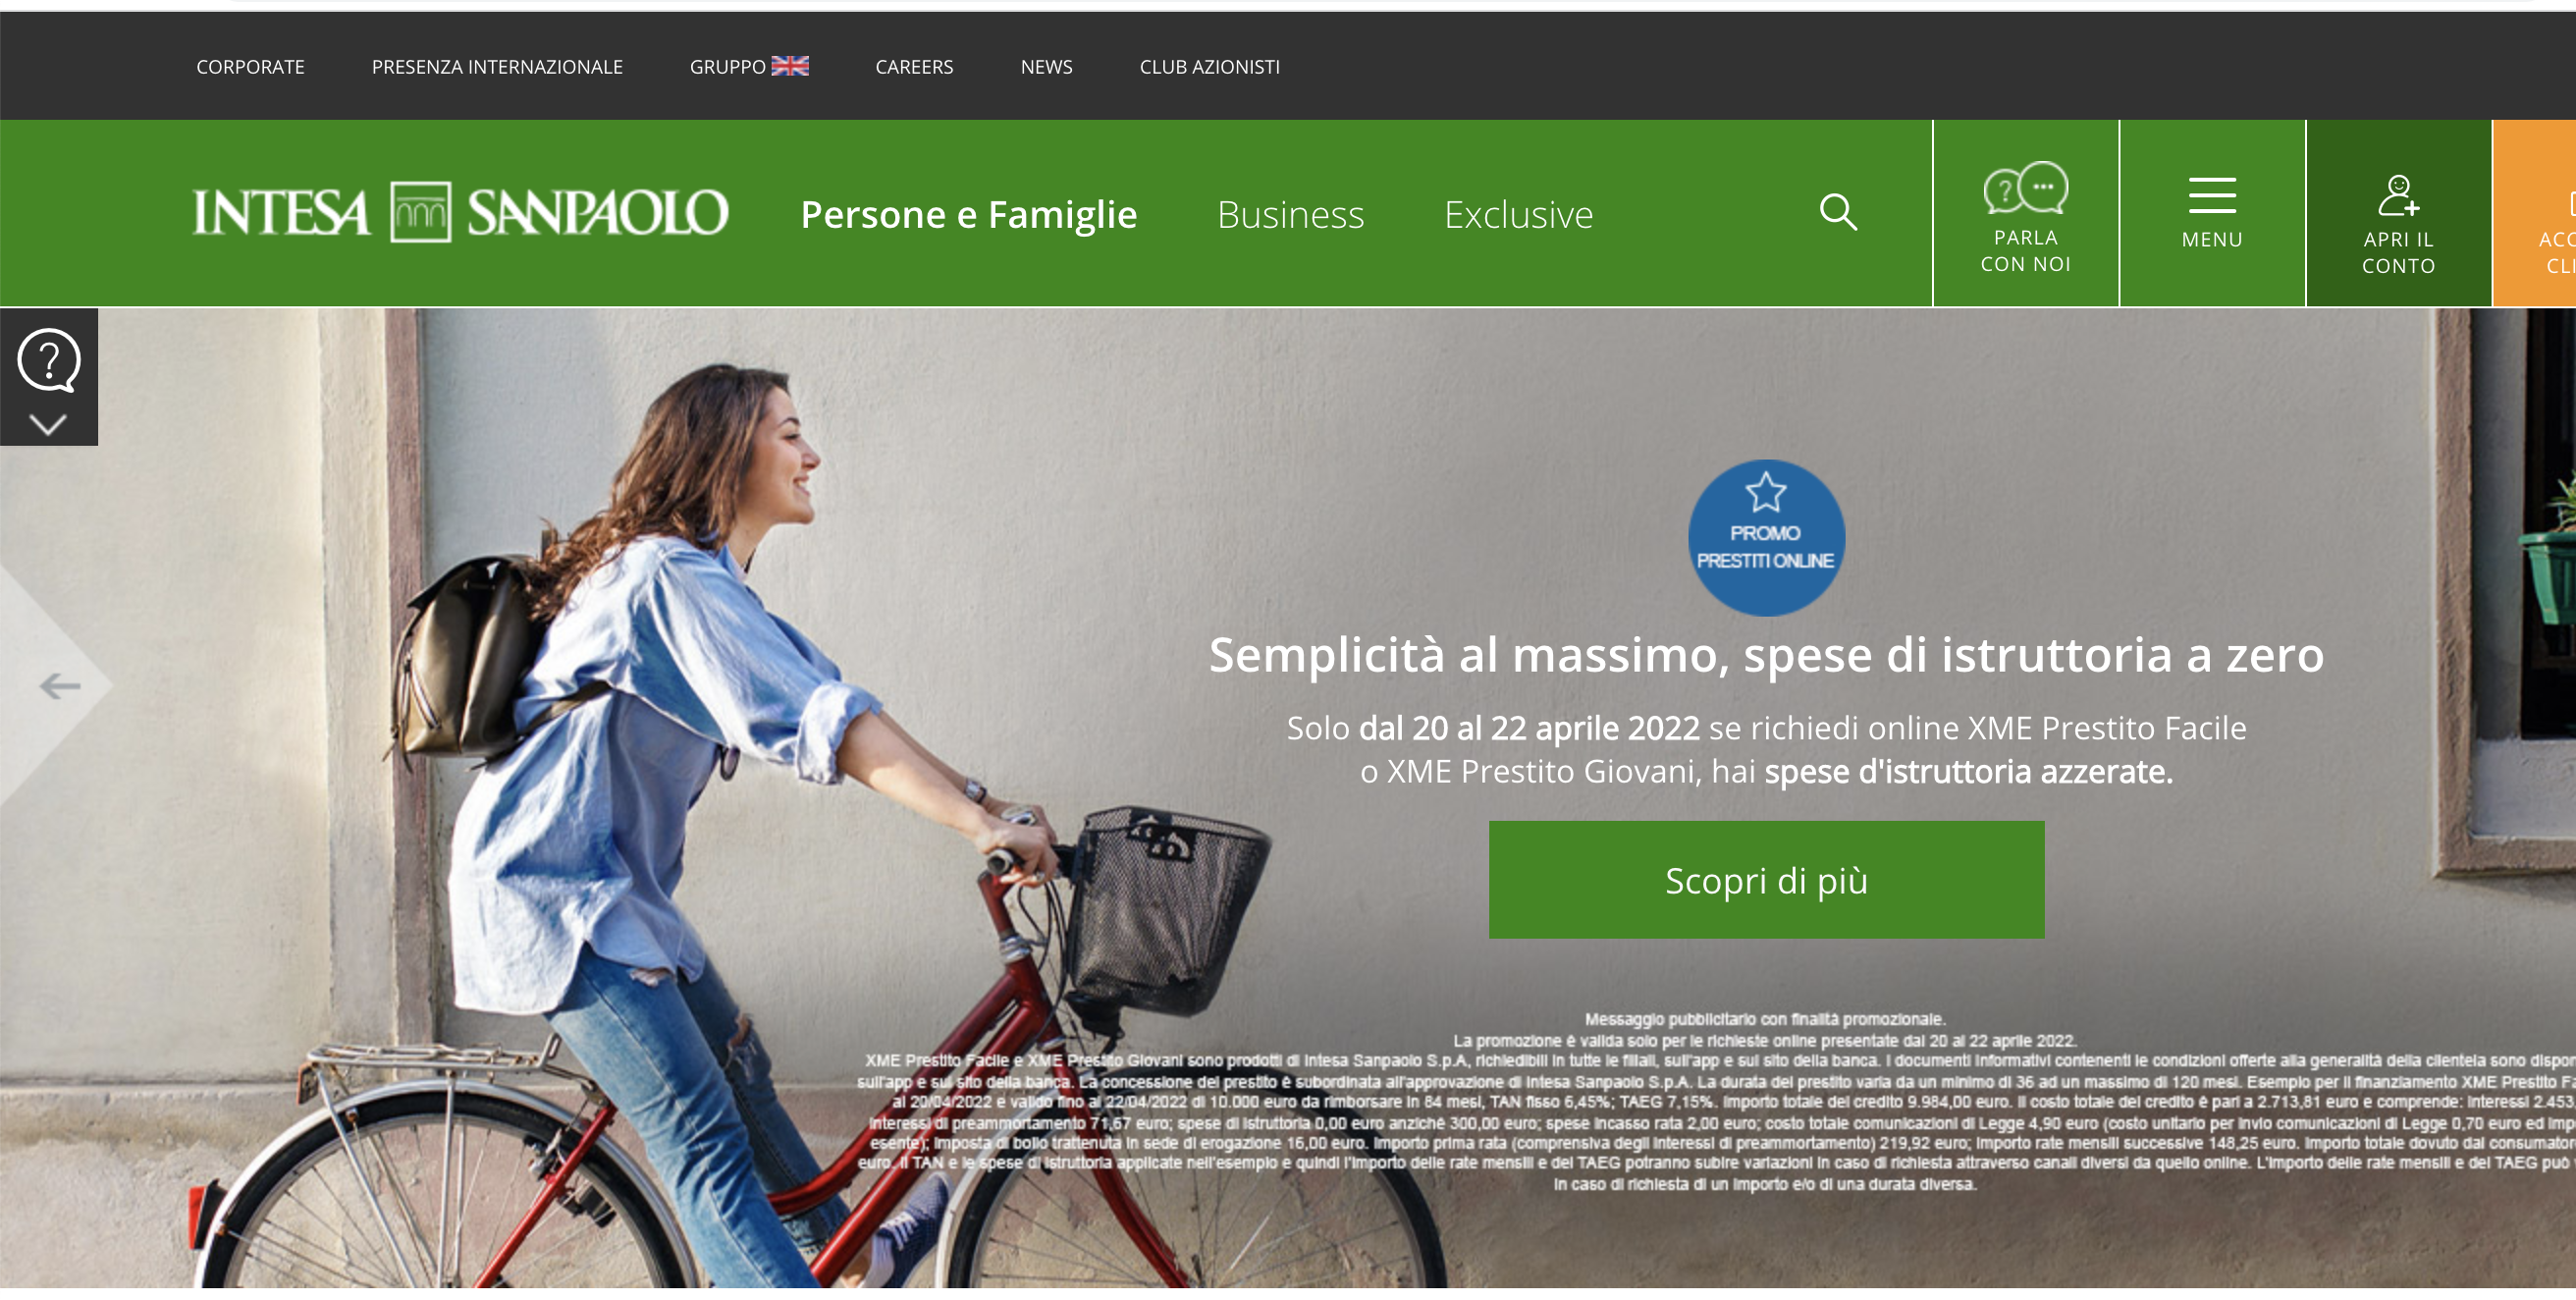Open the Careers link

914,67
